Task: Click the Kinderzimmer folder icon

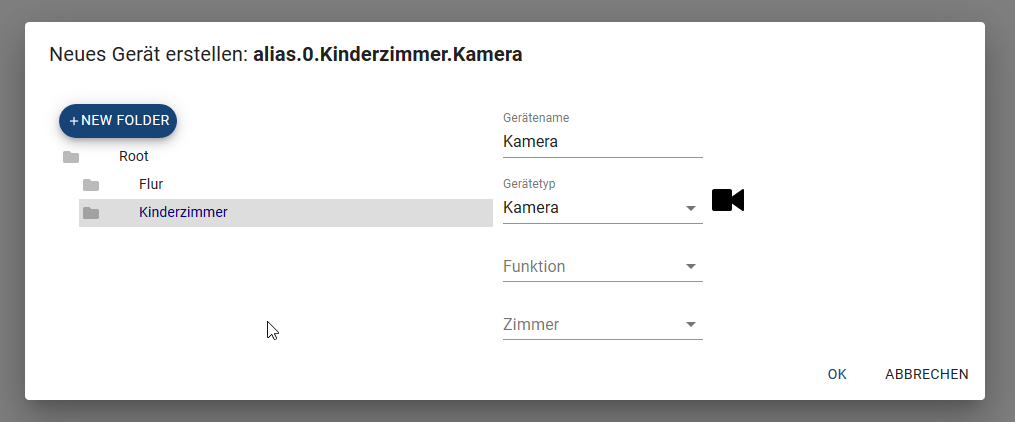Action: click(x=91, y=213)
